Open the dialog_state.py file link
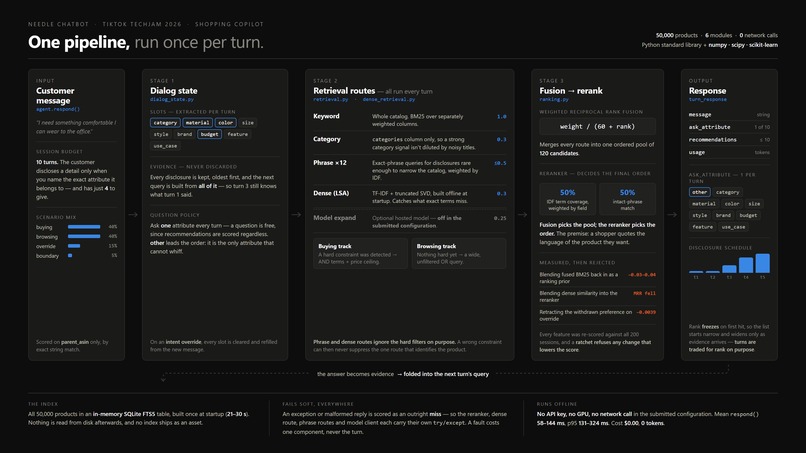The width and height of the screenshot is (806, 453). [x=172, y=99]
